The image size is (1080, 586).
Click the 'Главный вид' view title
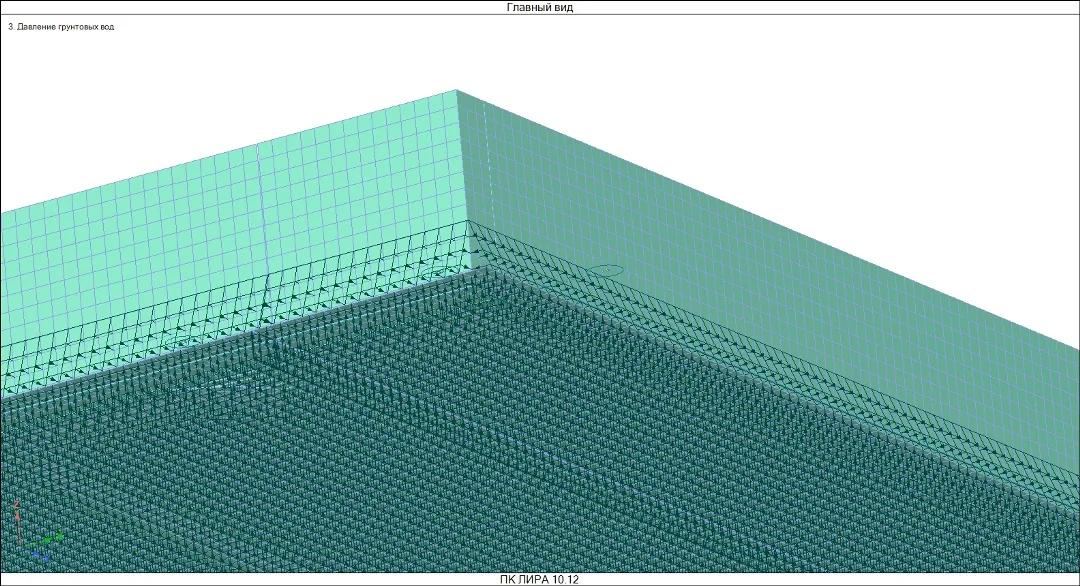[539, 8]
